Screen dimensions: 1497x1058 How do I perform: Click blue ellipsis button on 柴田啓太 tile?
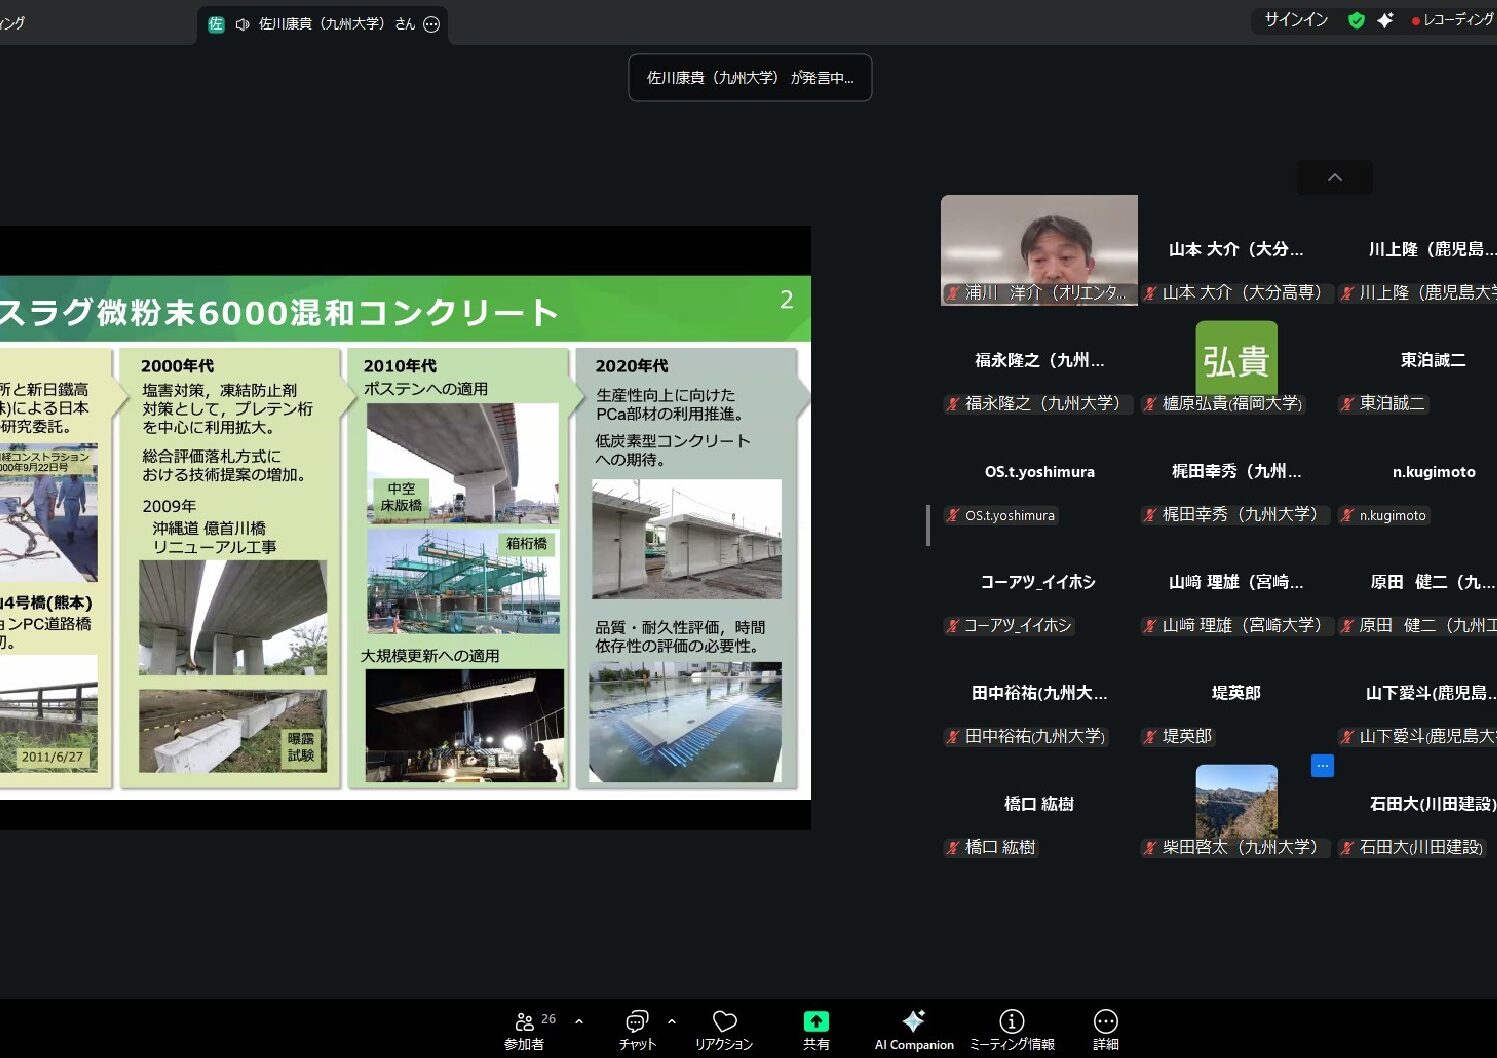point(1322,766)
